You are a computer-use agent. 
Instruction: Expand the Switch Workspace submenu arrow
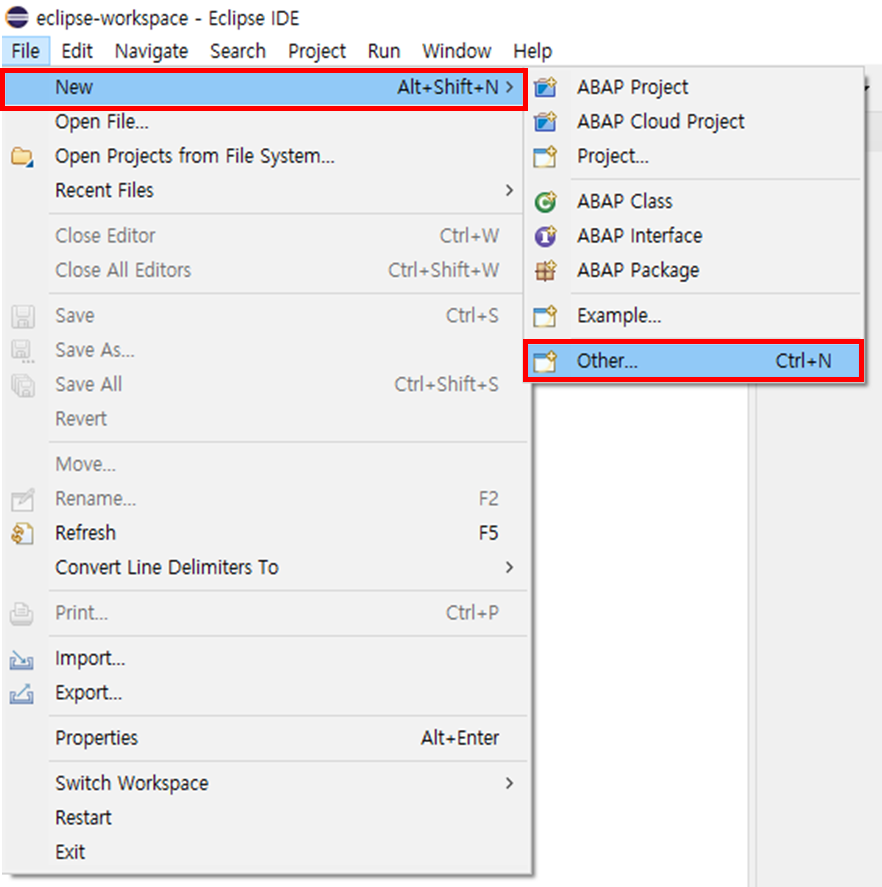coord(509,783)
